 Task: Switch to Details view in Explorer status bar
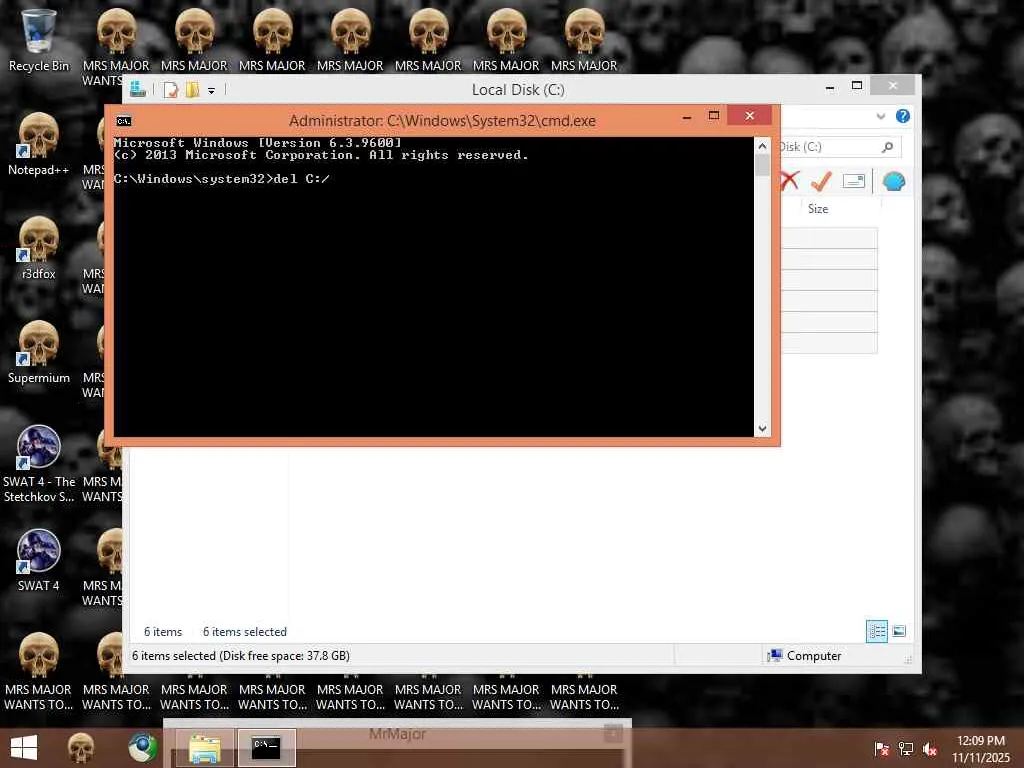click(876, 631)
